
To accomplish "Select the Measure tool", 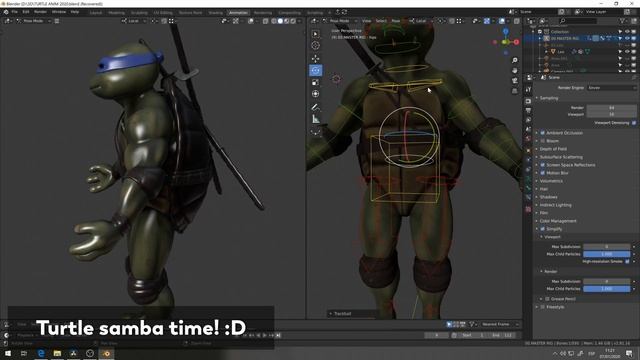I will coord(316,119).
